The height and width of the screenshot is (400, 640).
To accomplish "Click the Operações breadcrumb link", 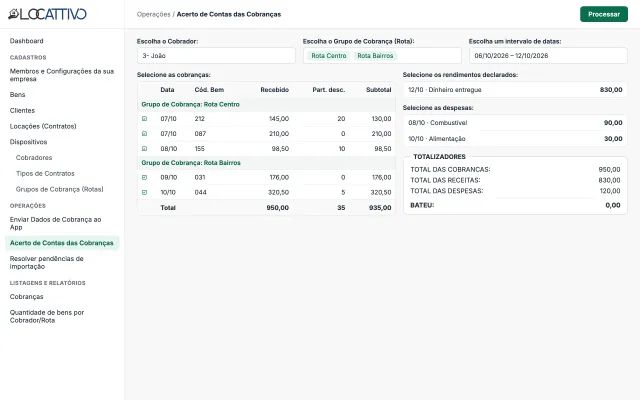I will click(x=154, y=14).
